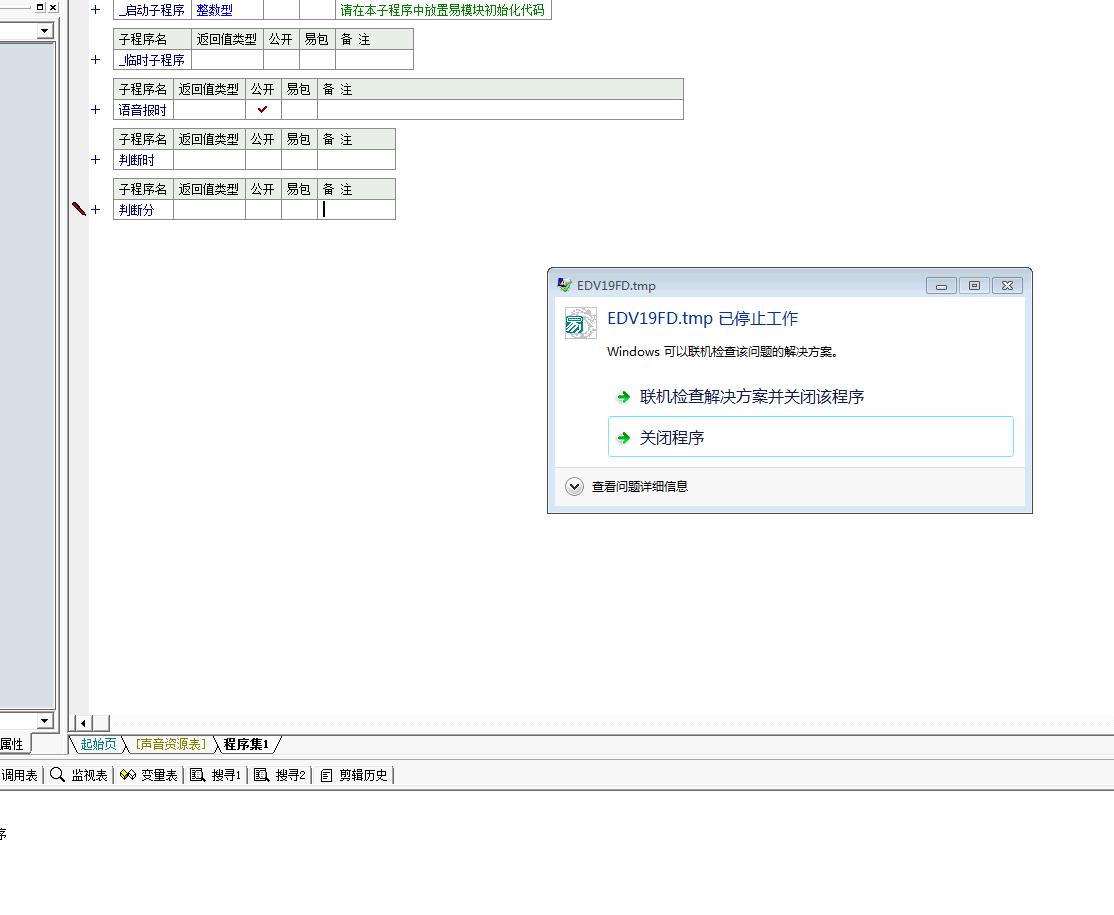
Task: Click 联机检查解决方案并关闭该程序 in the dialog
Action: pyautogui.click(x=752, y=396)
